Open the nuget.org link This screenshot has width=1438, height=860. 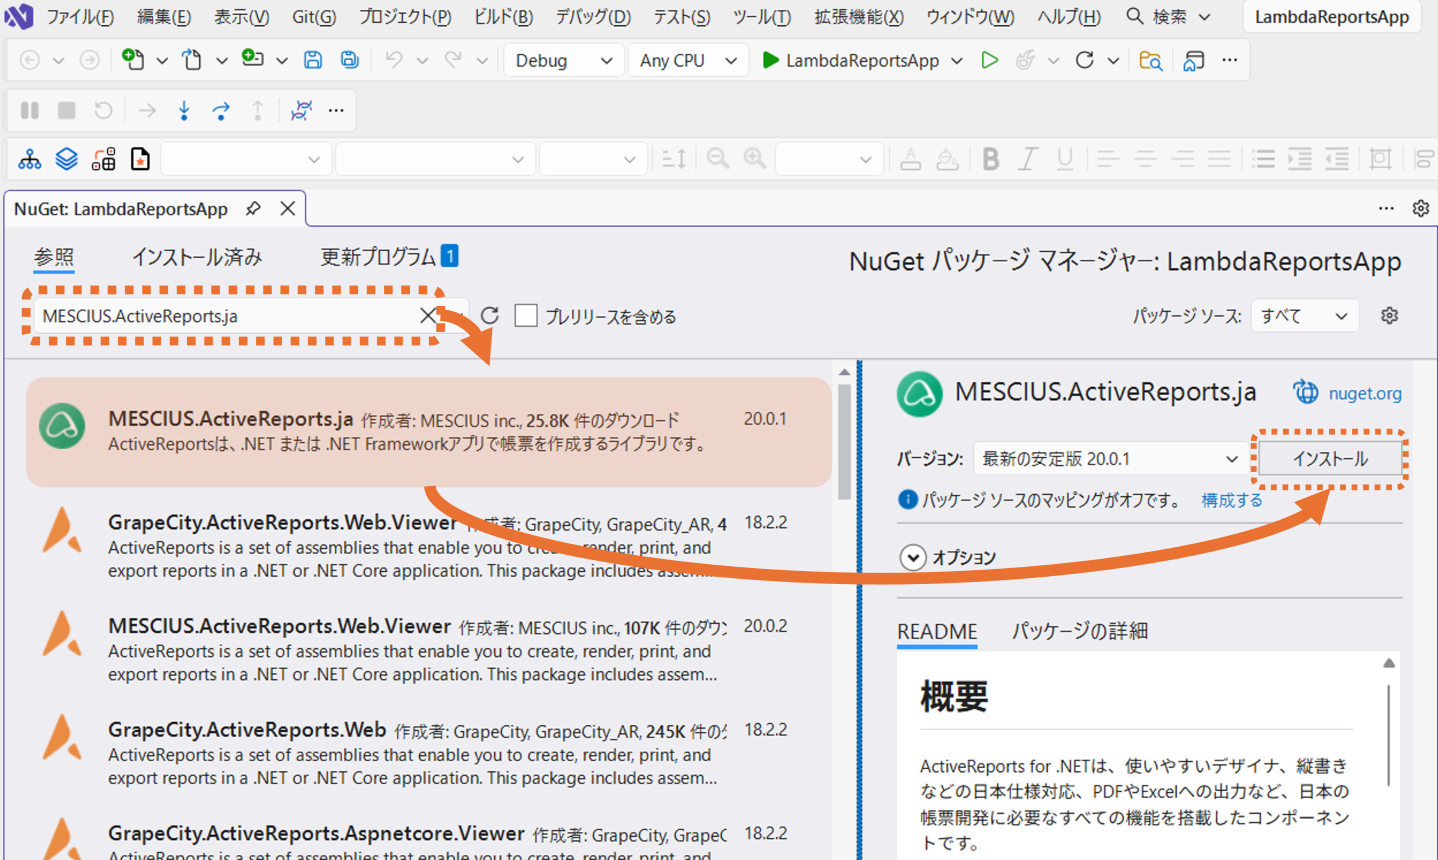coord(1365,393)
